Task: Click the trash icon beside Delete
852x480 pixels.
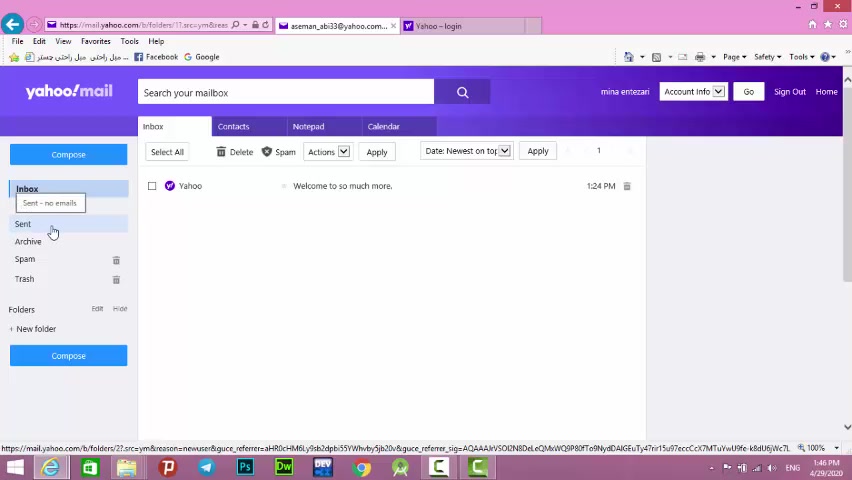Action: point(221,152)
